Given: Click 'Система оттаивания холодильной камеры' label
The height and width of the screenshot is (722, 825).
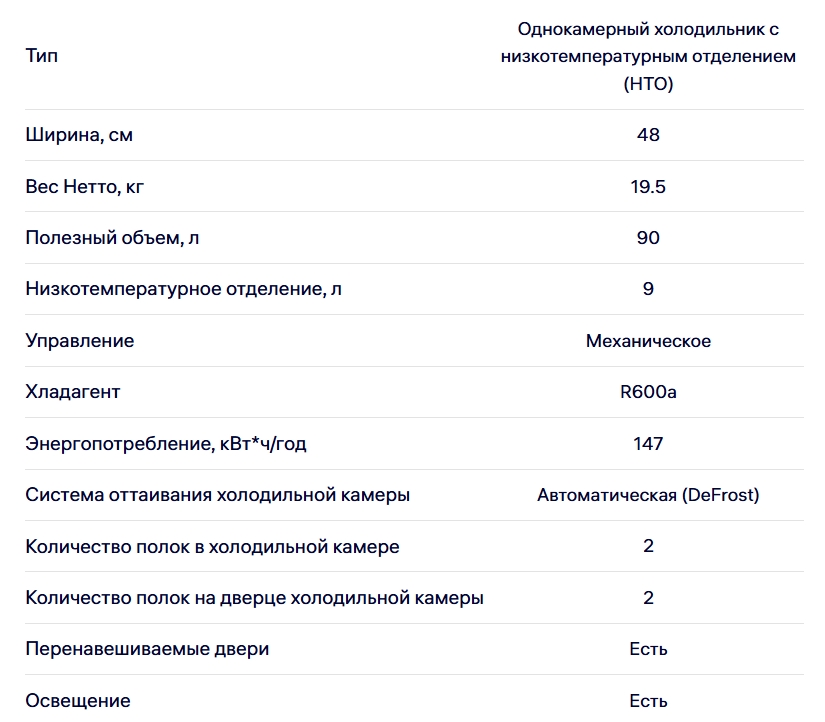Looking at the screenshot, I should point(217,495).
